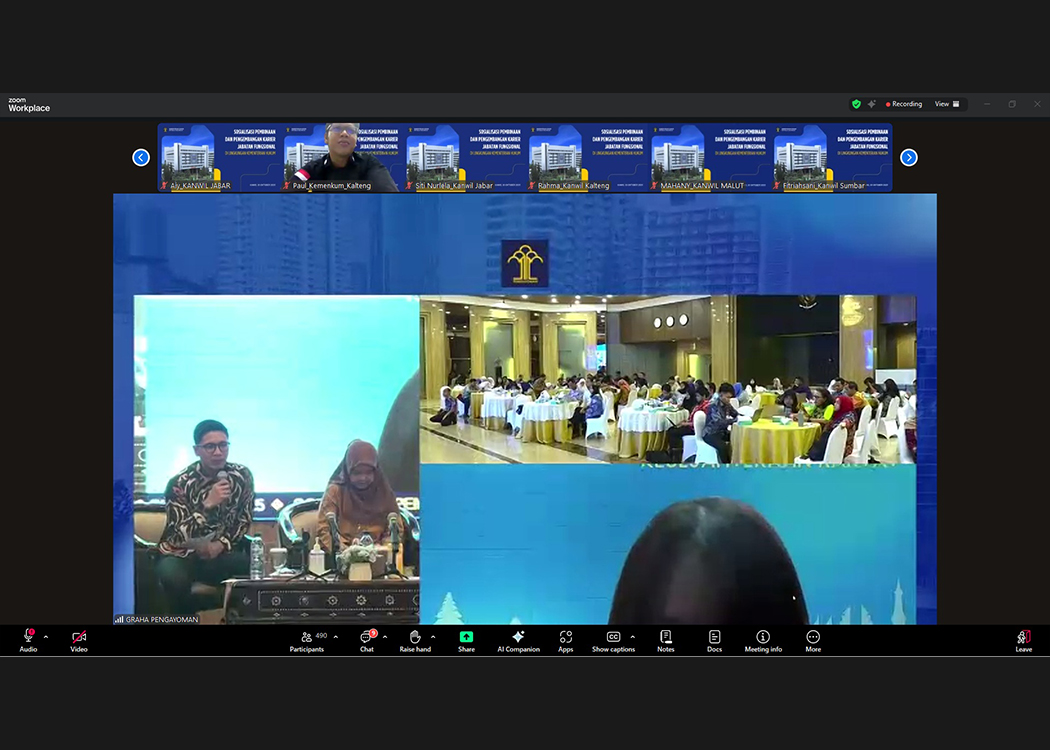1050x750 pixels.
Task: Open the View layout menu
Action: point(946,104)
